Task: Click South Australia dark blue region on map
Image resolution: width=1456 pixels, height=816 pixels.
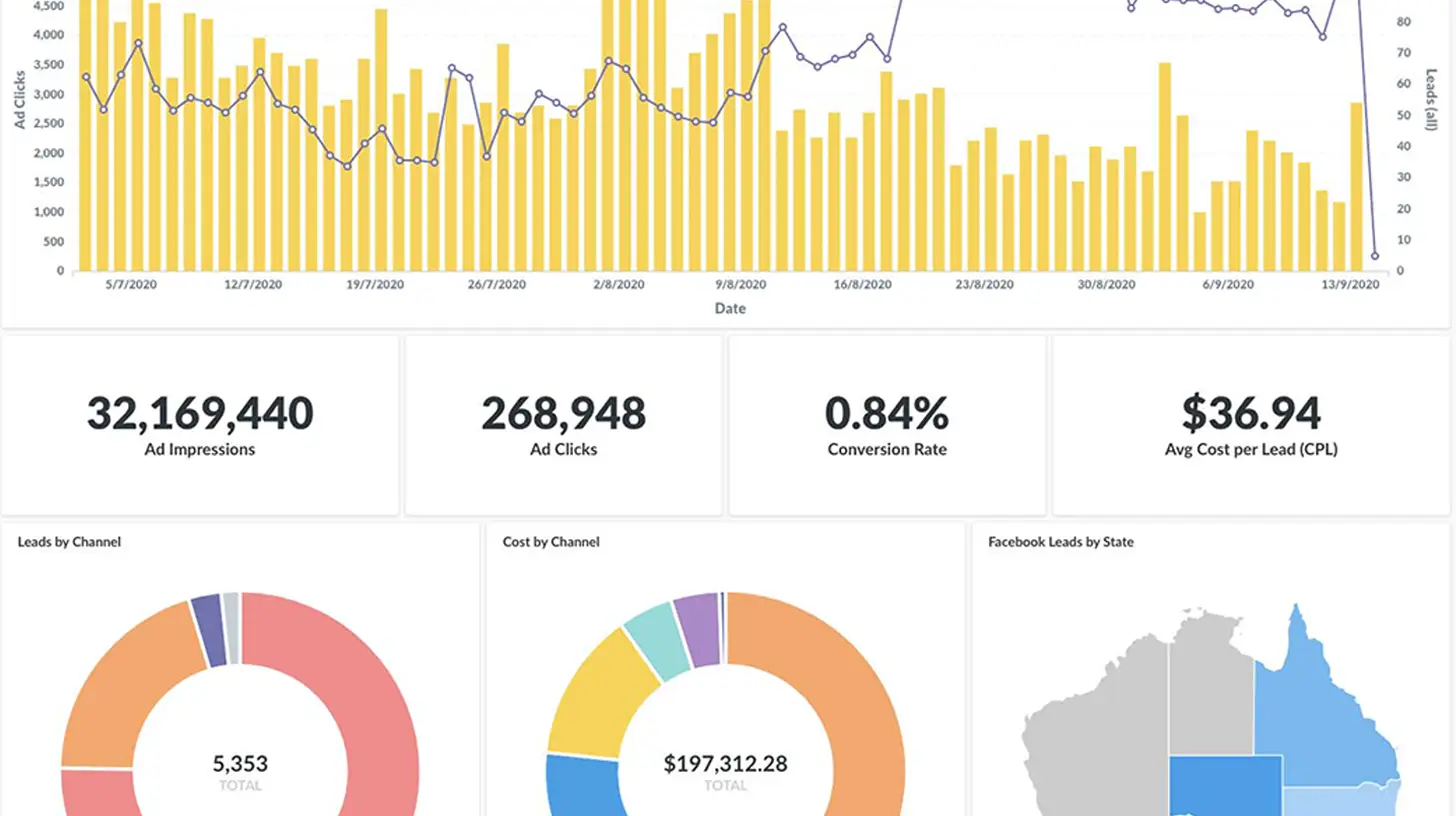Action: click(1225, 787)
